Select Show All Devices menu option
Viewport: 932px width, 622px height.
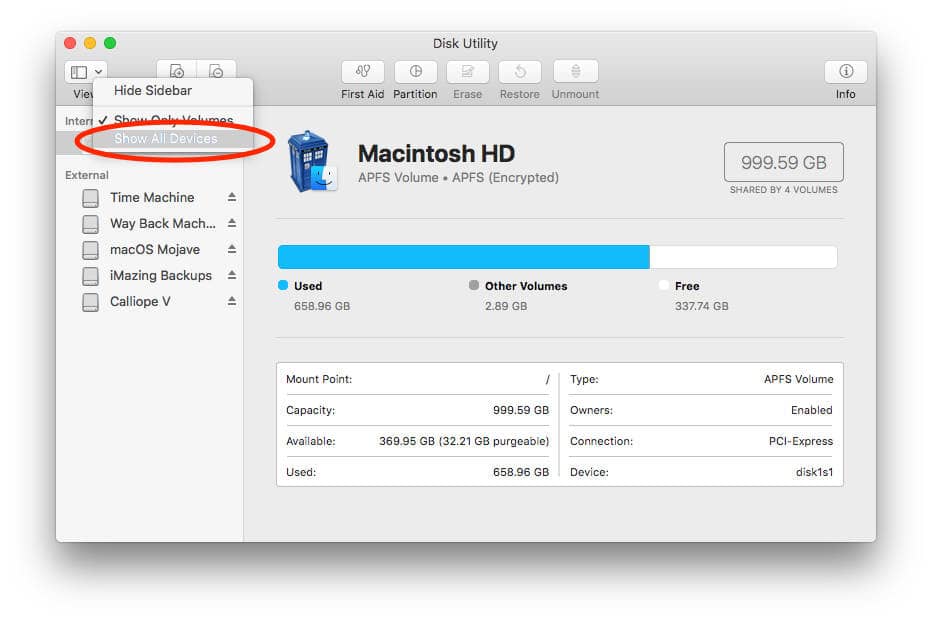pyautogui.click(x=173, y=139)
